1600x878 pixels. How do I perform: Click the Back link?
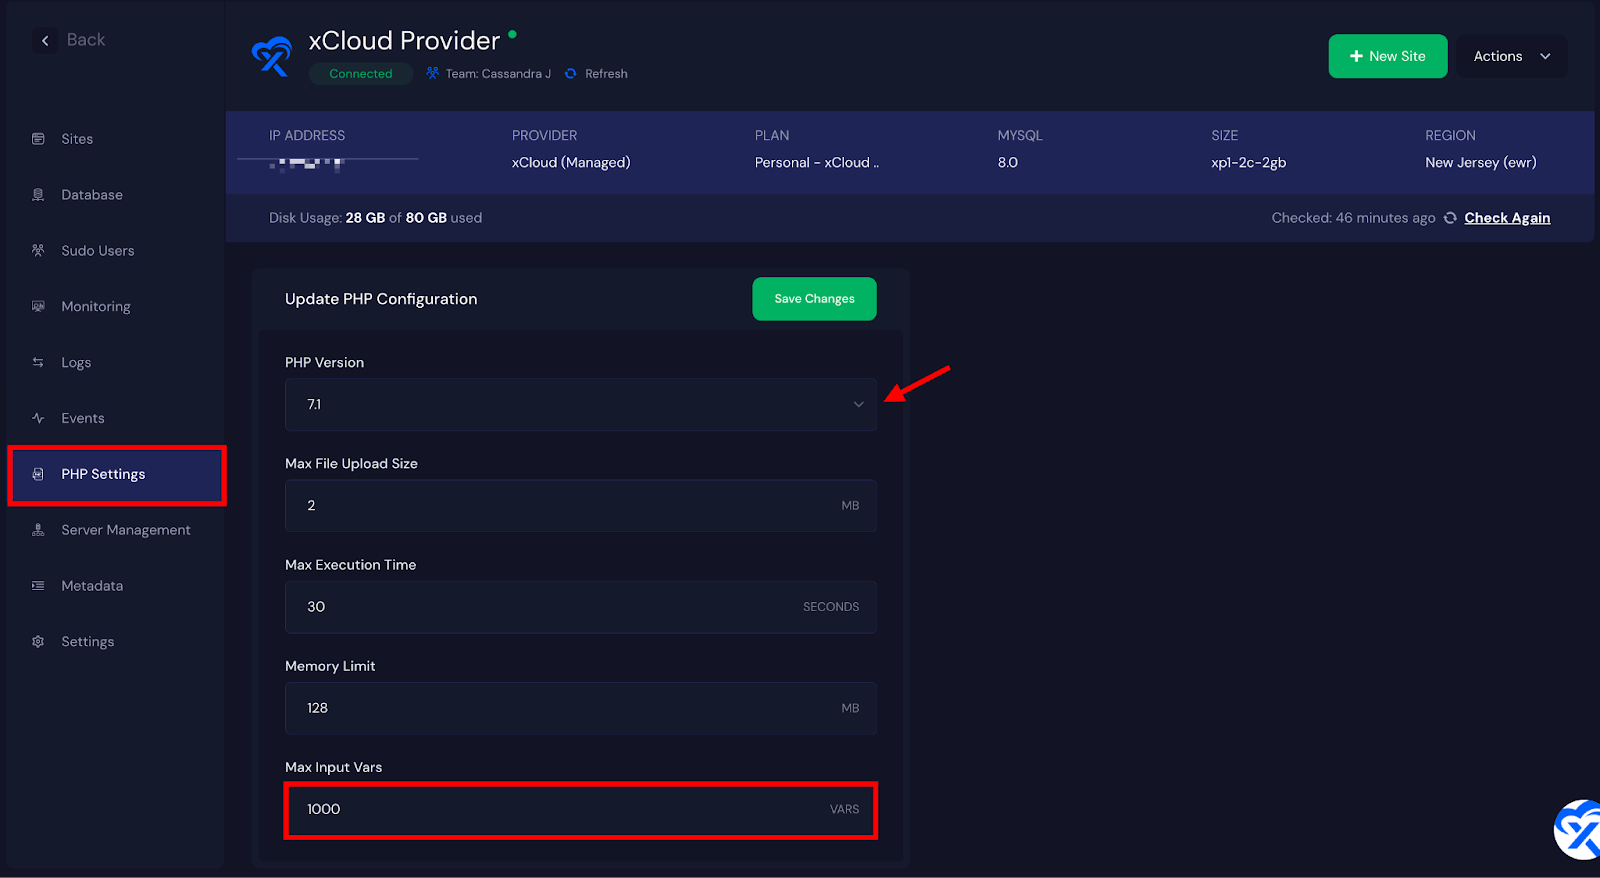86,40
